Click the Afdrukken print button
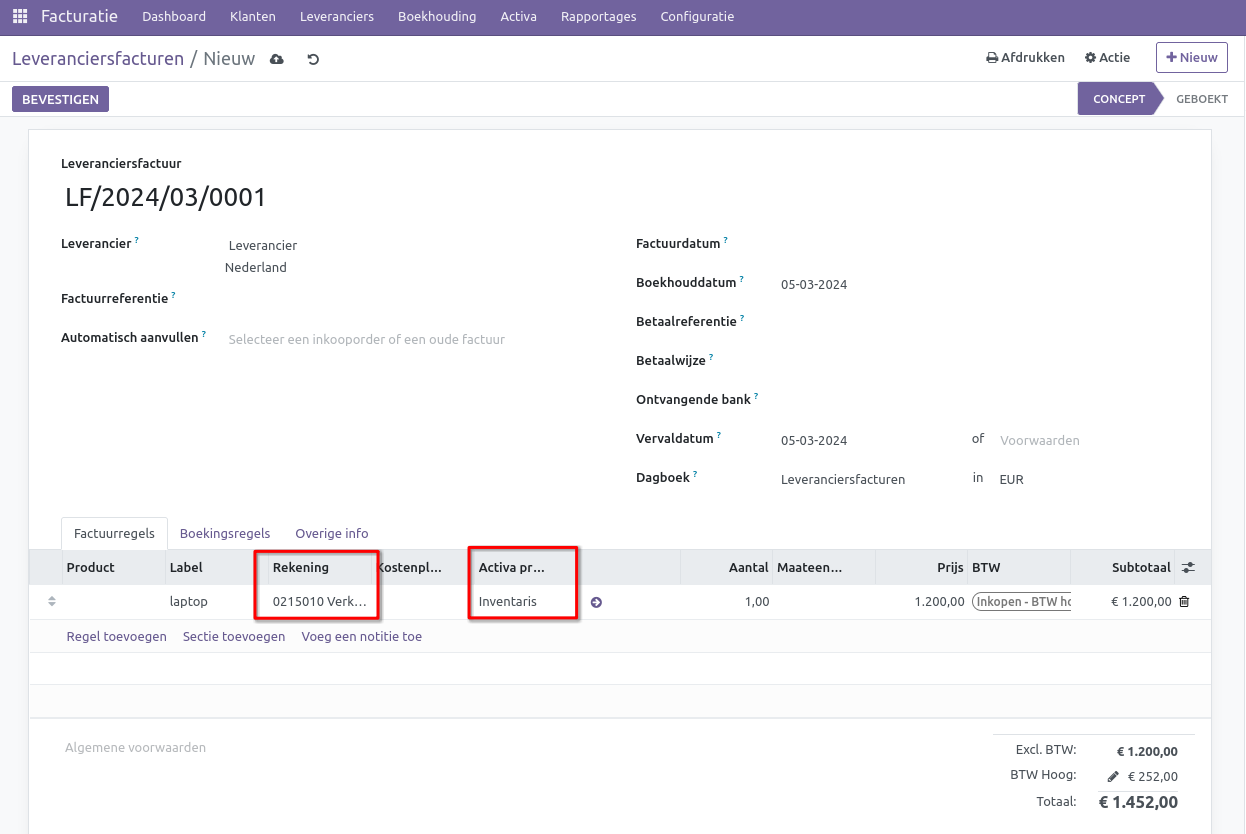Image resolution: width=1246 pixels, height=834 pixels. pyautogui.click(x=1025, y=58)
